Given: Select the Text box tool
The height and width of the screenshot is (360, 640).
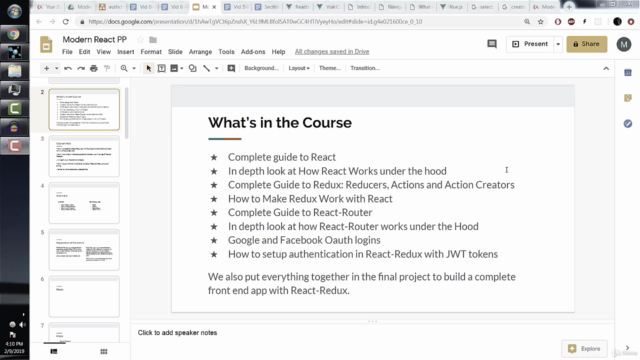Looking at the screenshot, I should click(x=162, y=68).
